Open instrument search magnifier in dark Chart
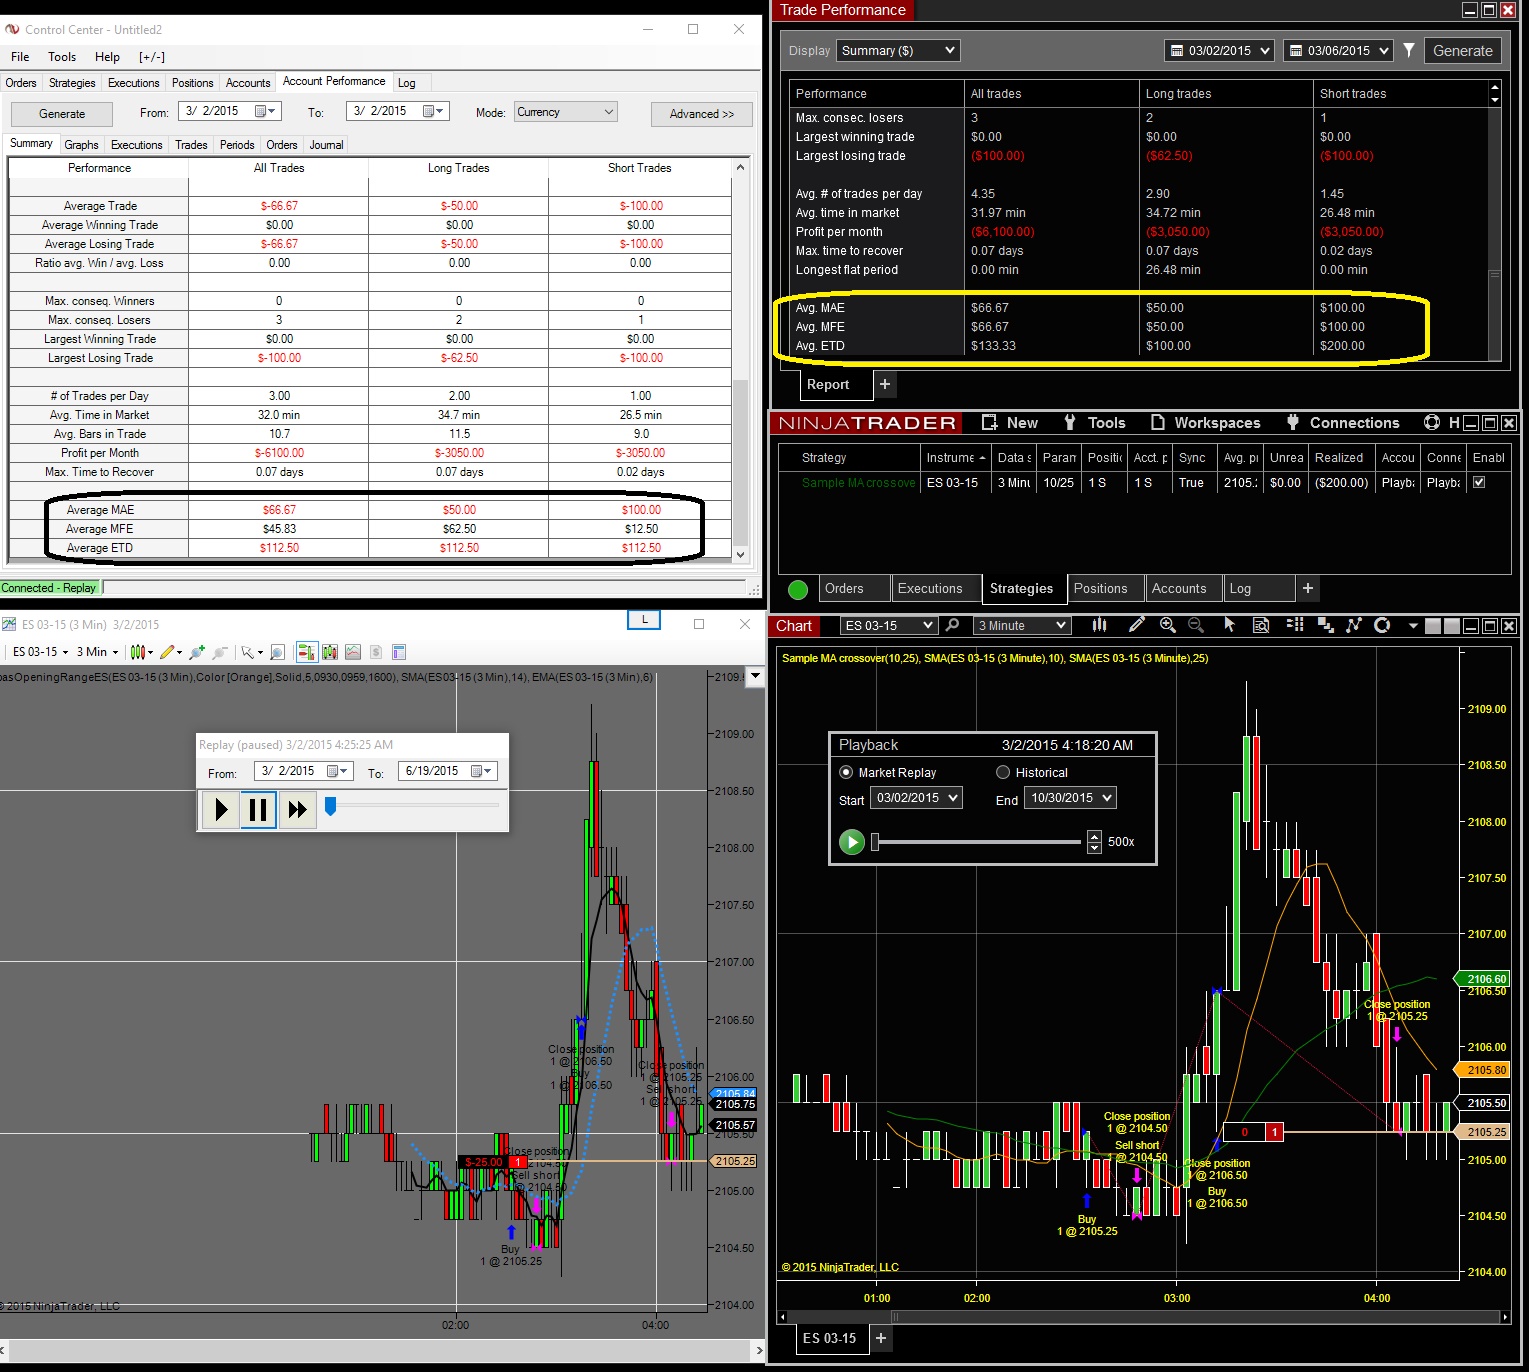1529x1372 pixels. 953,625
